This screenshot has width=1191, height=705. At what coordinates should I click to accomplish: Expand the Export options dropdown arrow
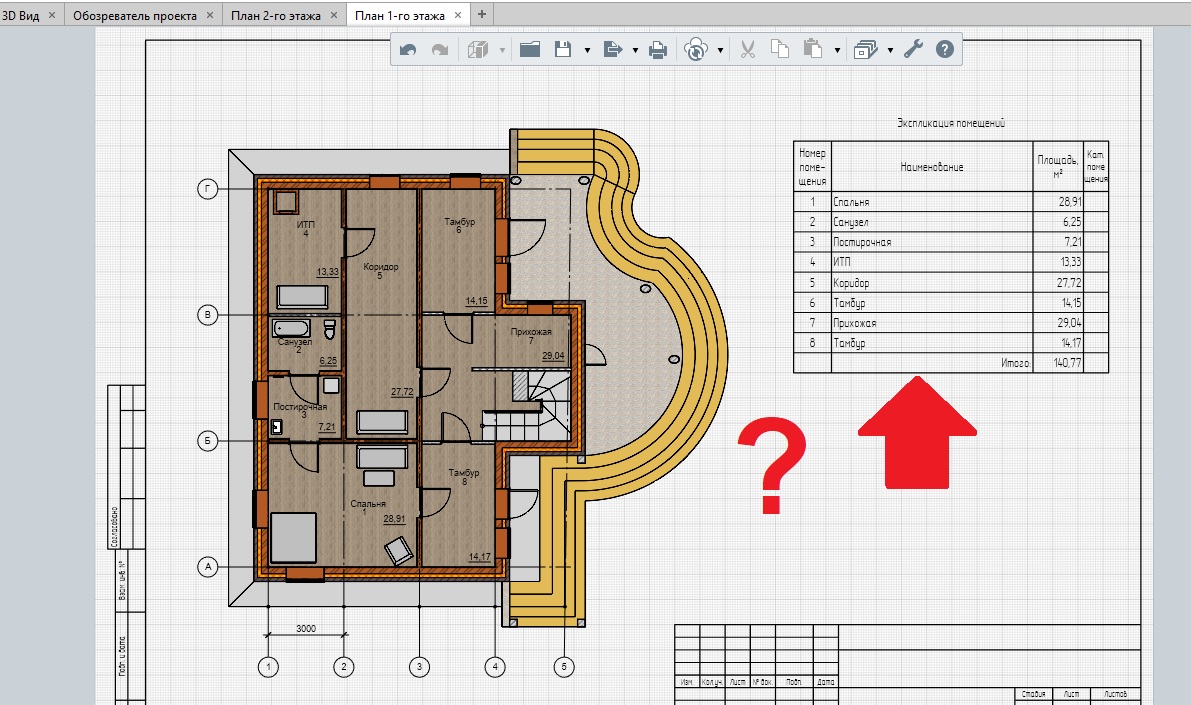(x=635, y=51)
